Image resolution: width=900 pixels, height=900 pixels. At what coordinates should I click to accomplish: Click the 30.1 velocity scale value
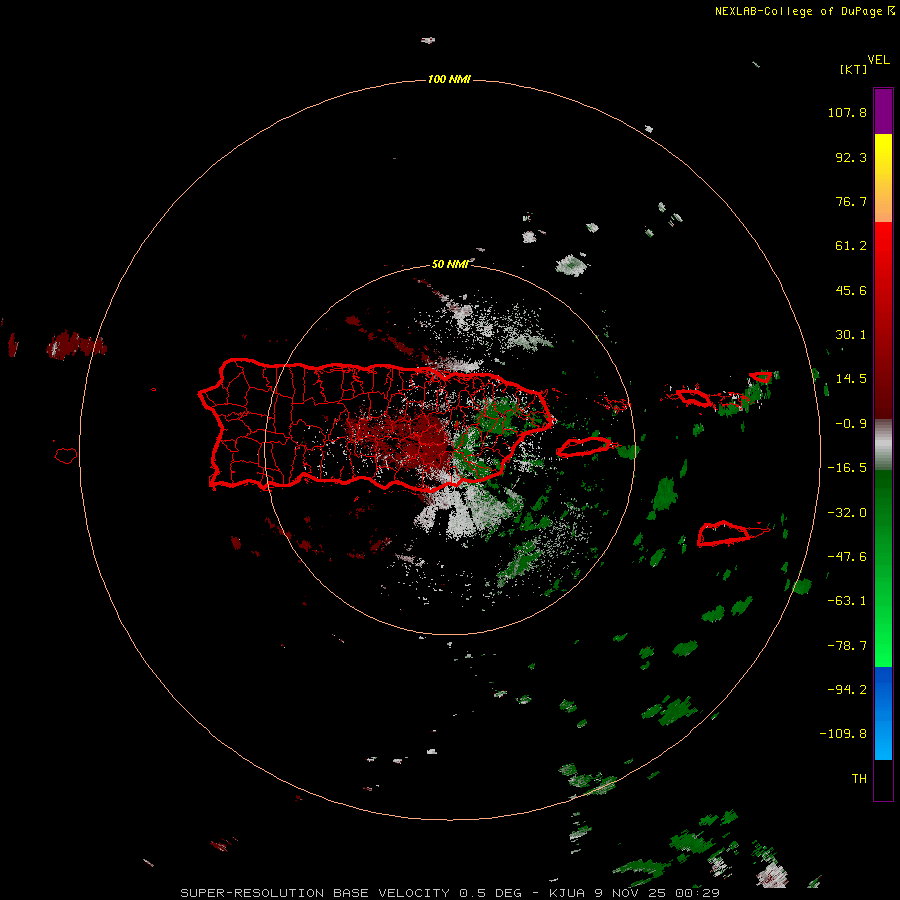pos(851,335)
